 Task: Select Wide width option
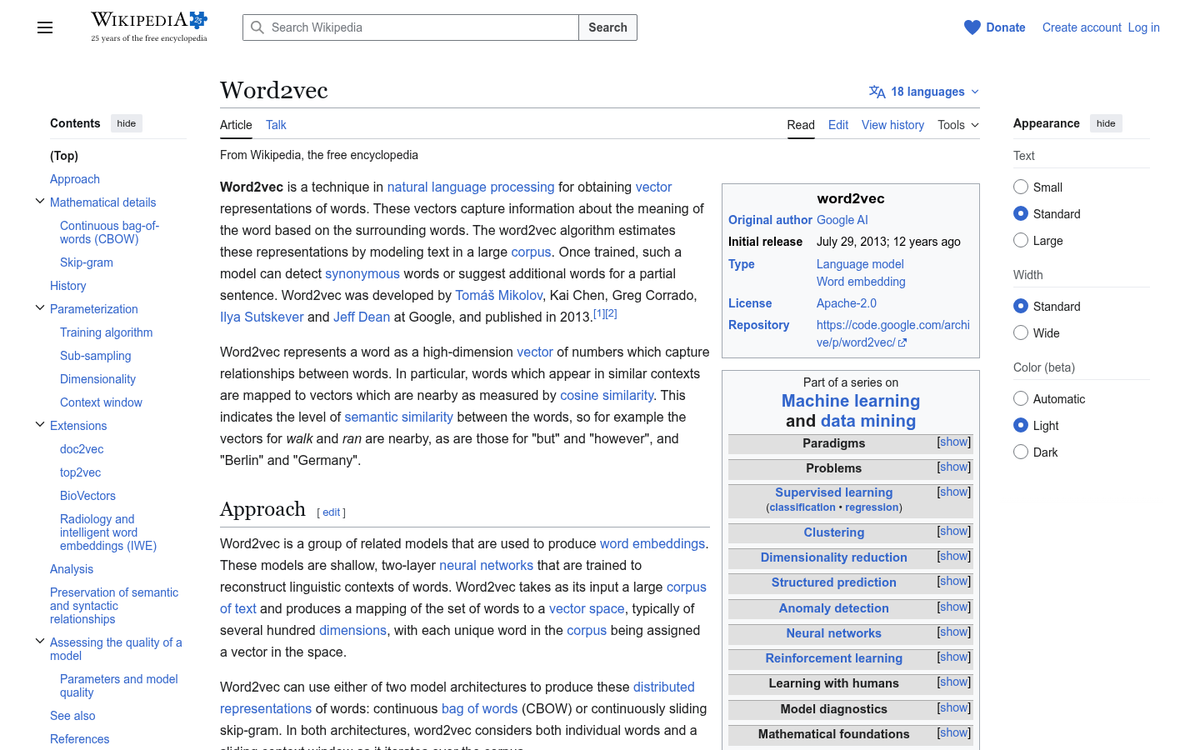pyautogui.click(x=1020, y=333)
